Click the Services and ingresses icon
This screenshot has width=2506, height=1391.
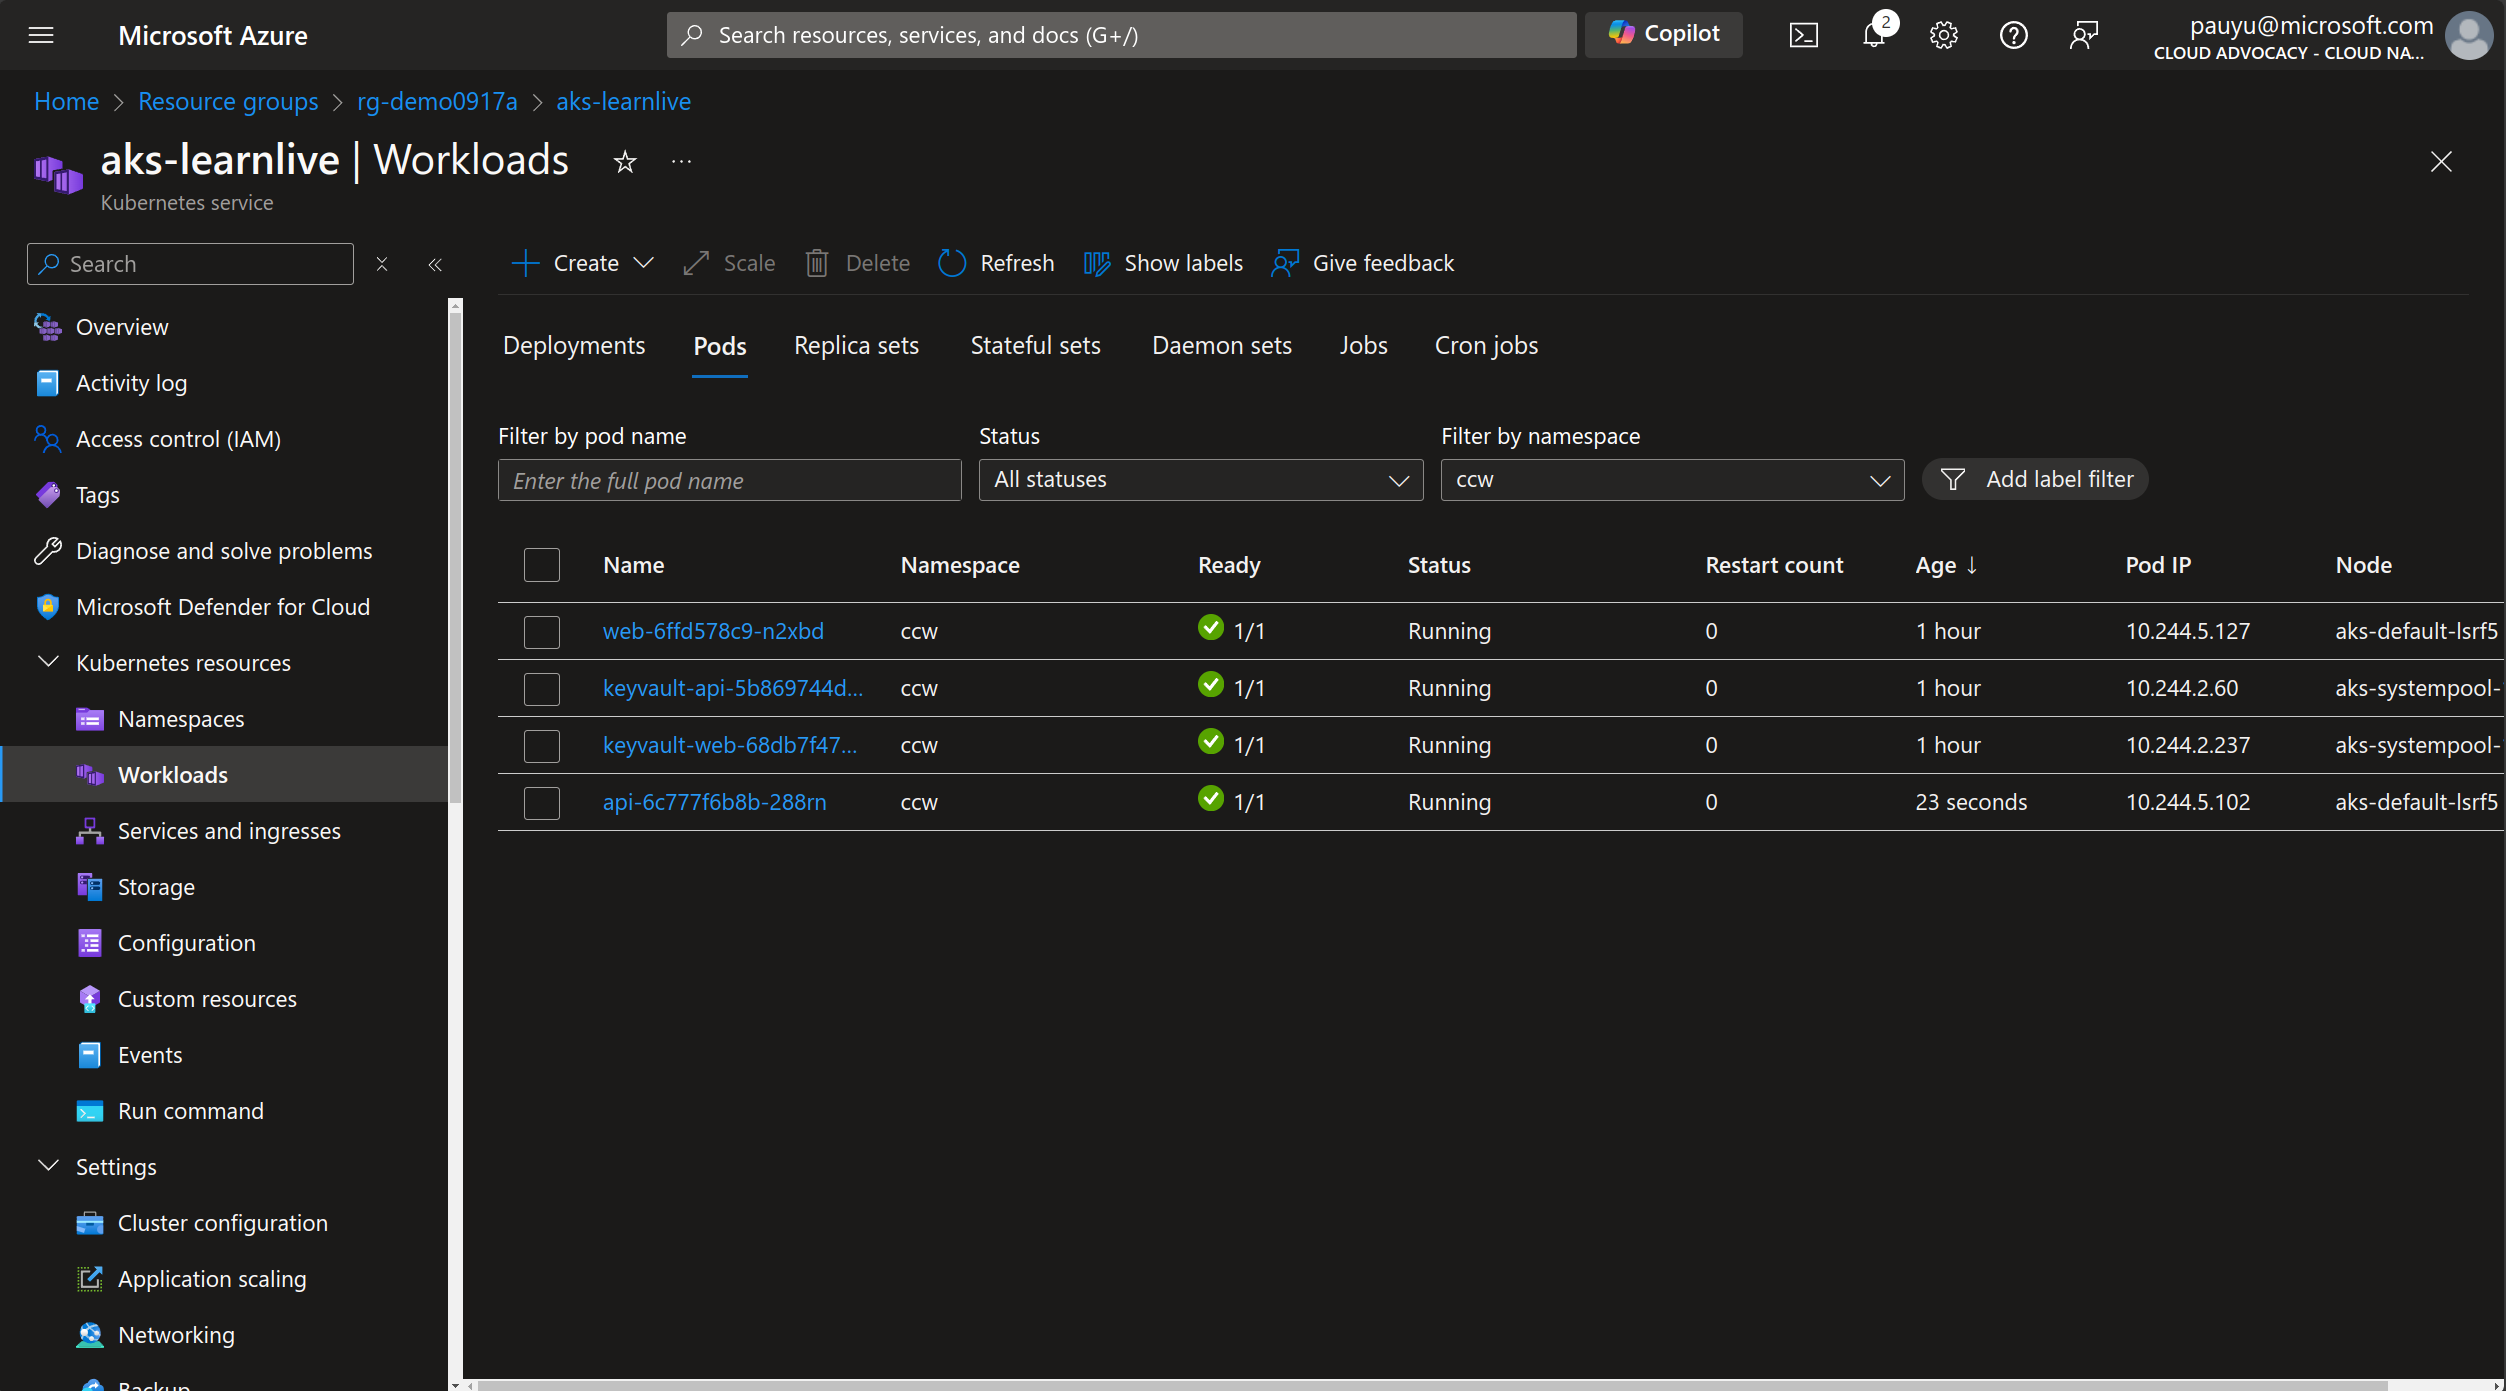[x=90, y=831]
